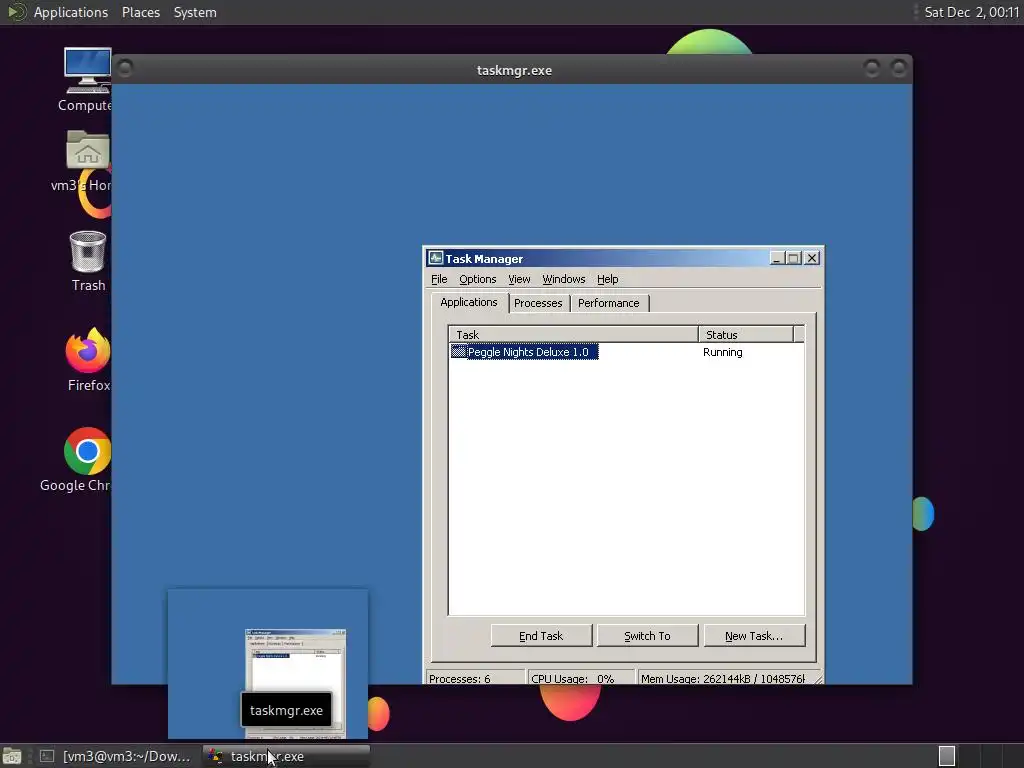Open the Places menu in top panel
This screenshot has width=1024, height=768.
[x=140, y=12]
